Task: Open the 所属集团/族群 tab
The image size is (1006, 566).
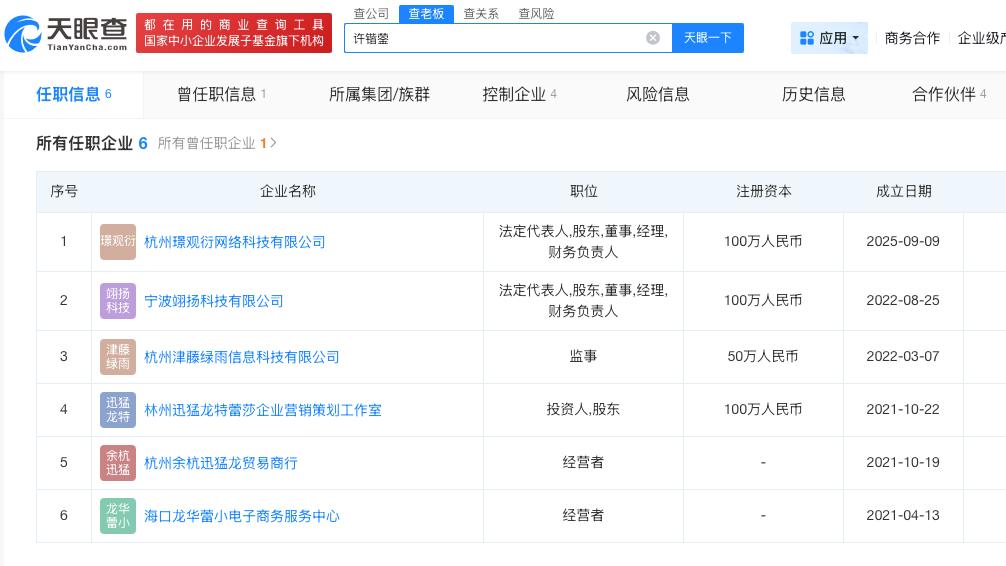Action: 379,94
